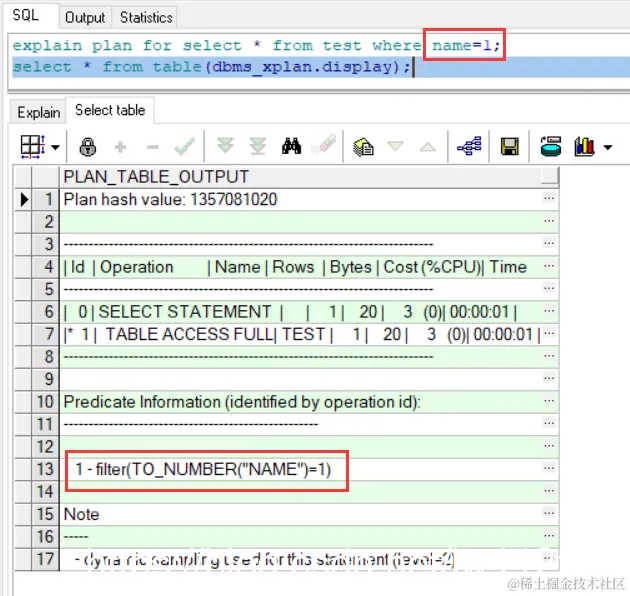Open the Output tab
The height and width of the screenshot is (596, 630).
point(85,18)
